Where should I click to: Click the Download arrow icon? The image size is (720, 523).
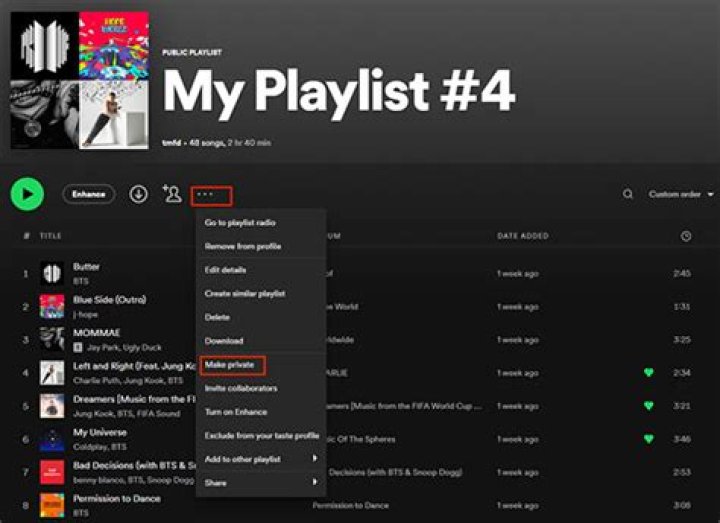click(138, 194)
